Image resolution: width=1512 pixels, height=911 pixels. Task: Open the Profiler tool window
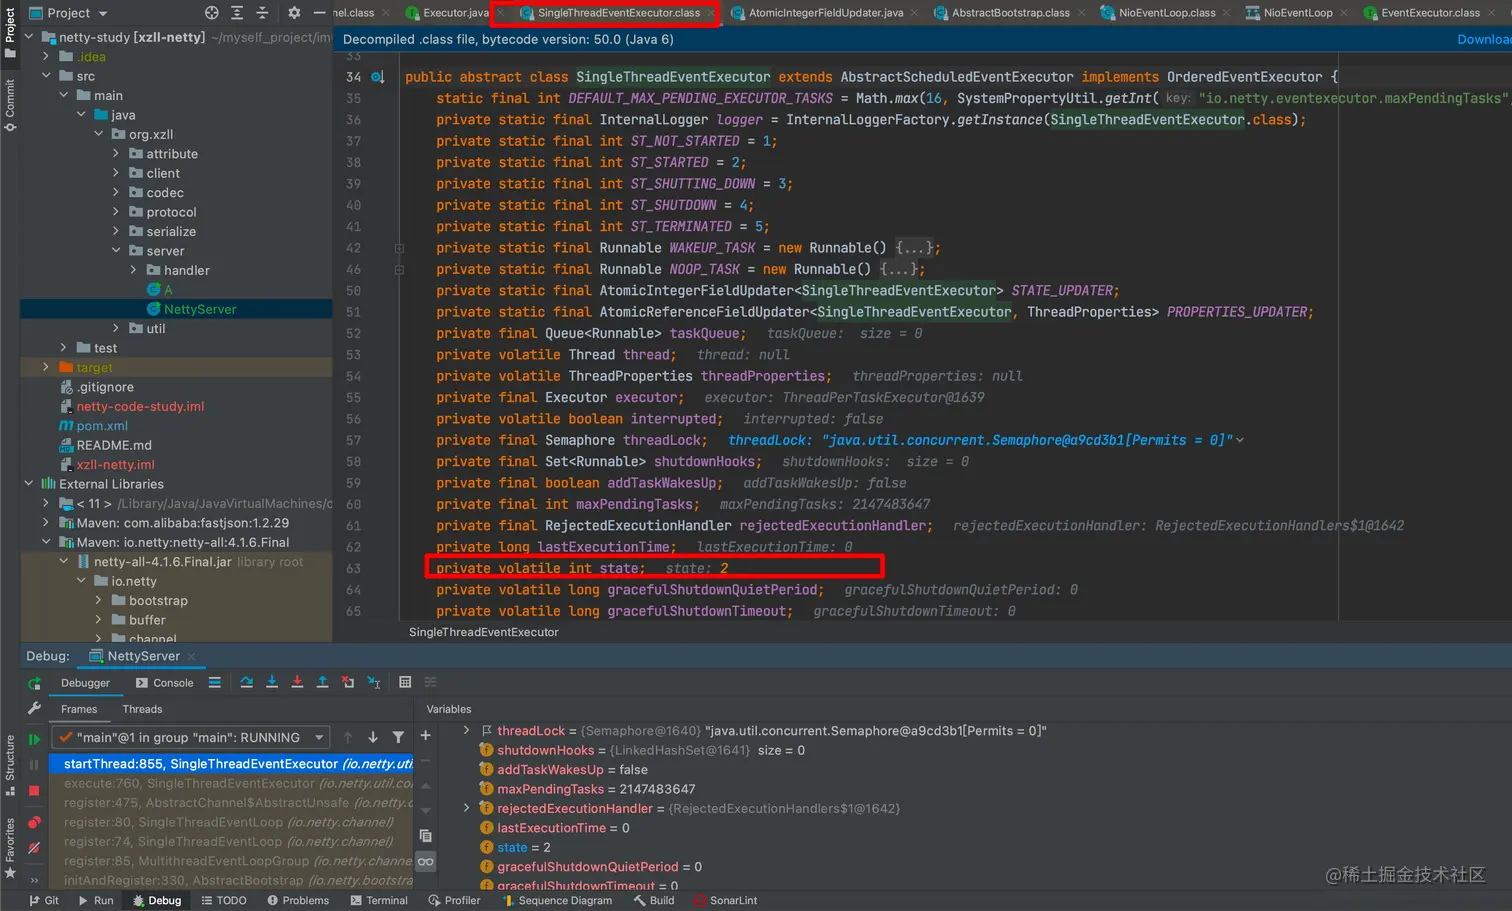(455, 900)
